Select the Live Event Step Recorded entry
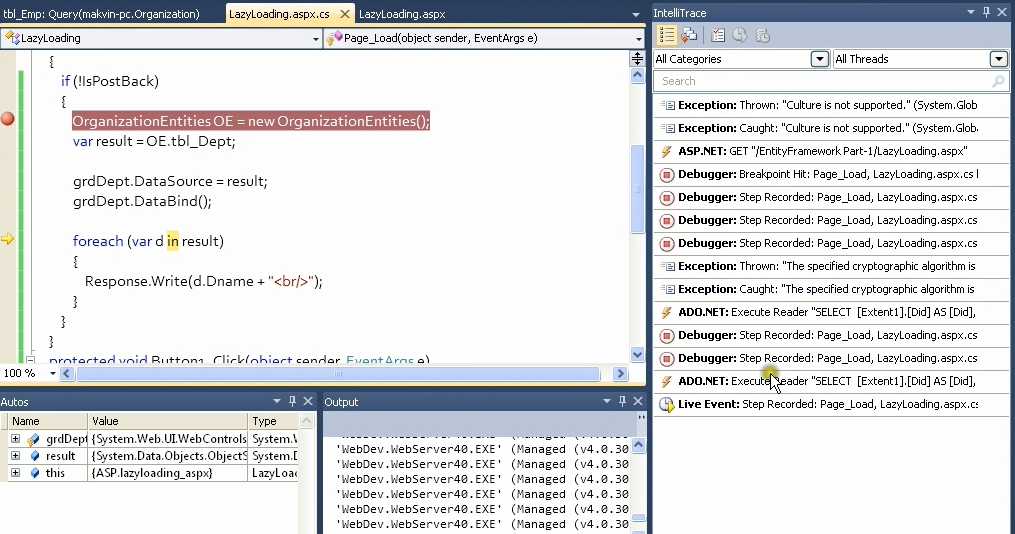 (x=820, y=404)
